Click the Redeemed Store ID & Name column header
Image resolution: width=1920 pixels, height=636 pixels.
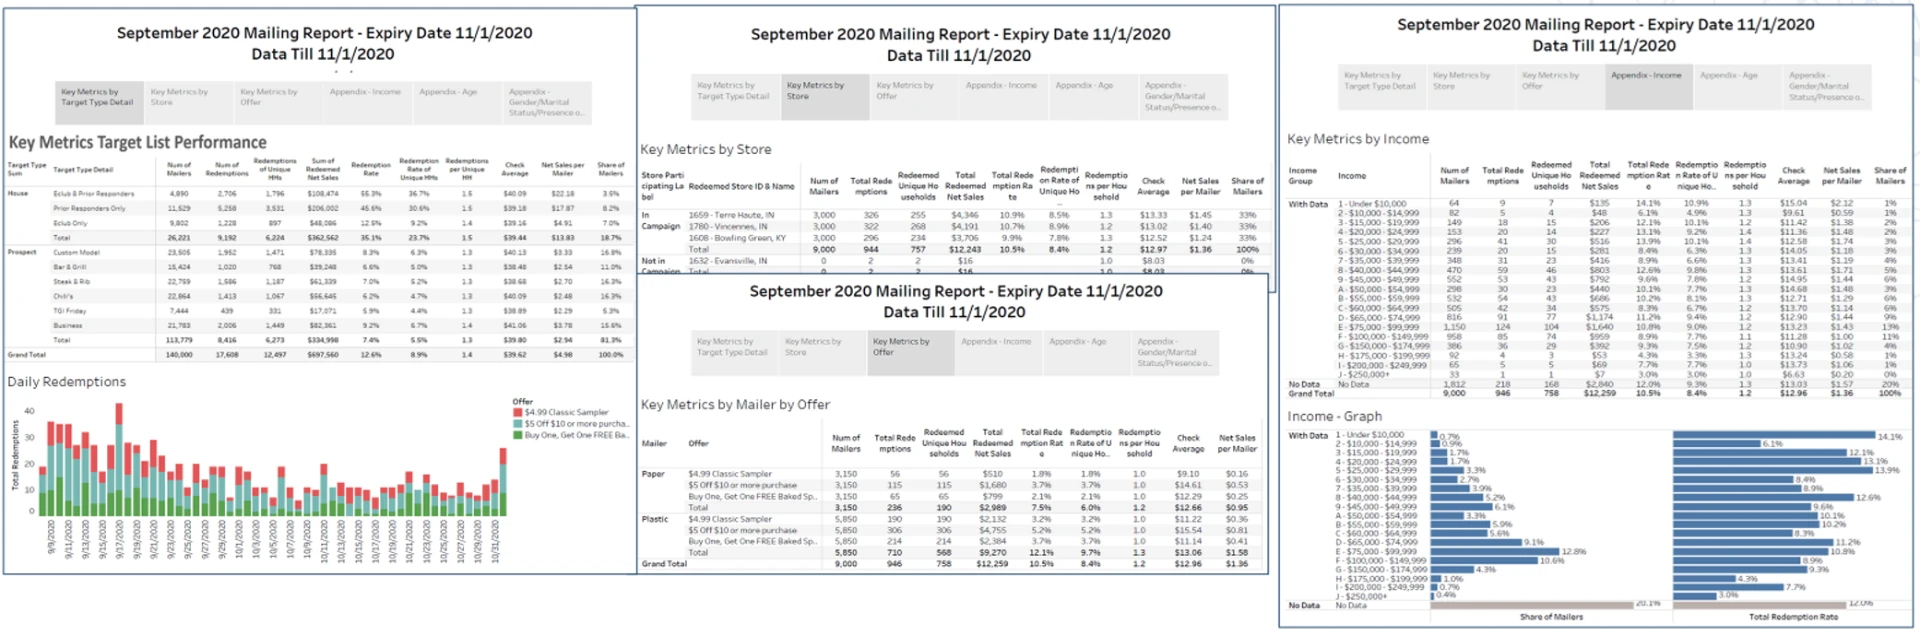tap(741, 186)
